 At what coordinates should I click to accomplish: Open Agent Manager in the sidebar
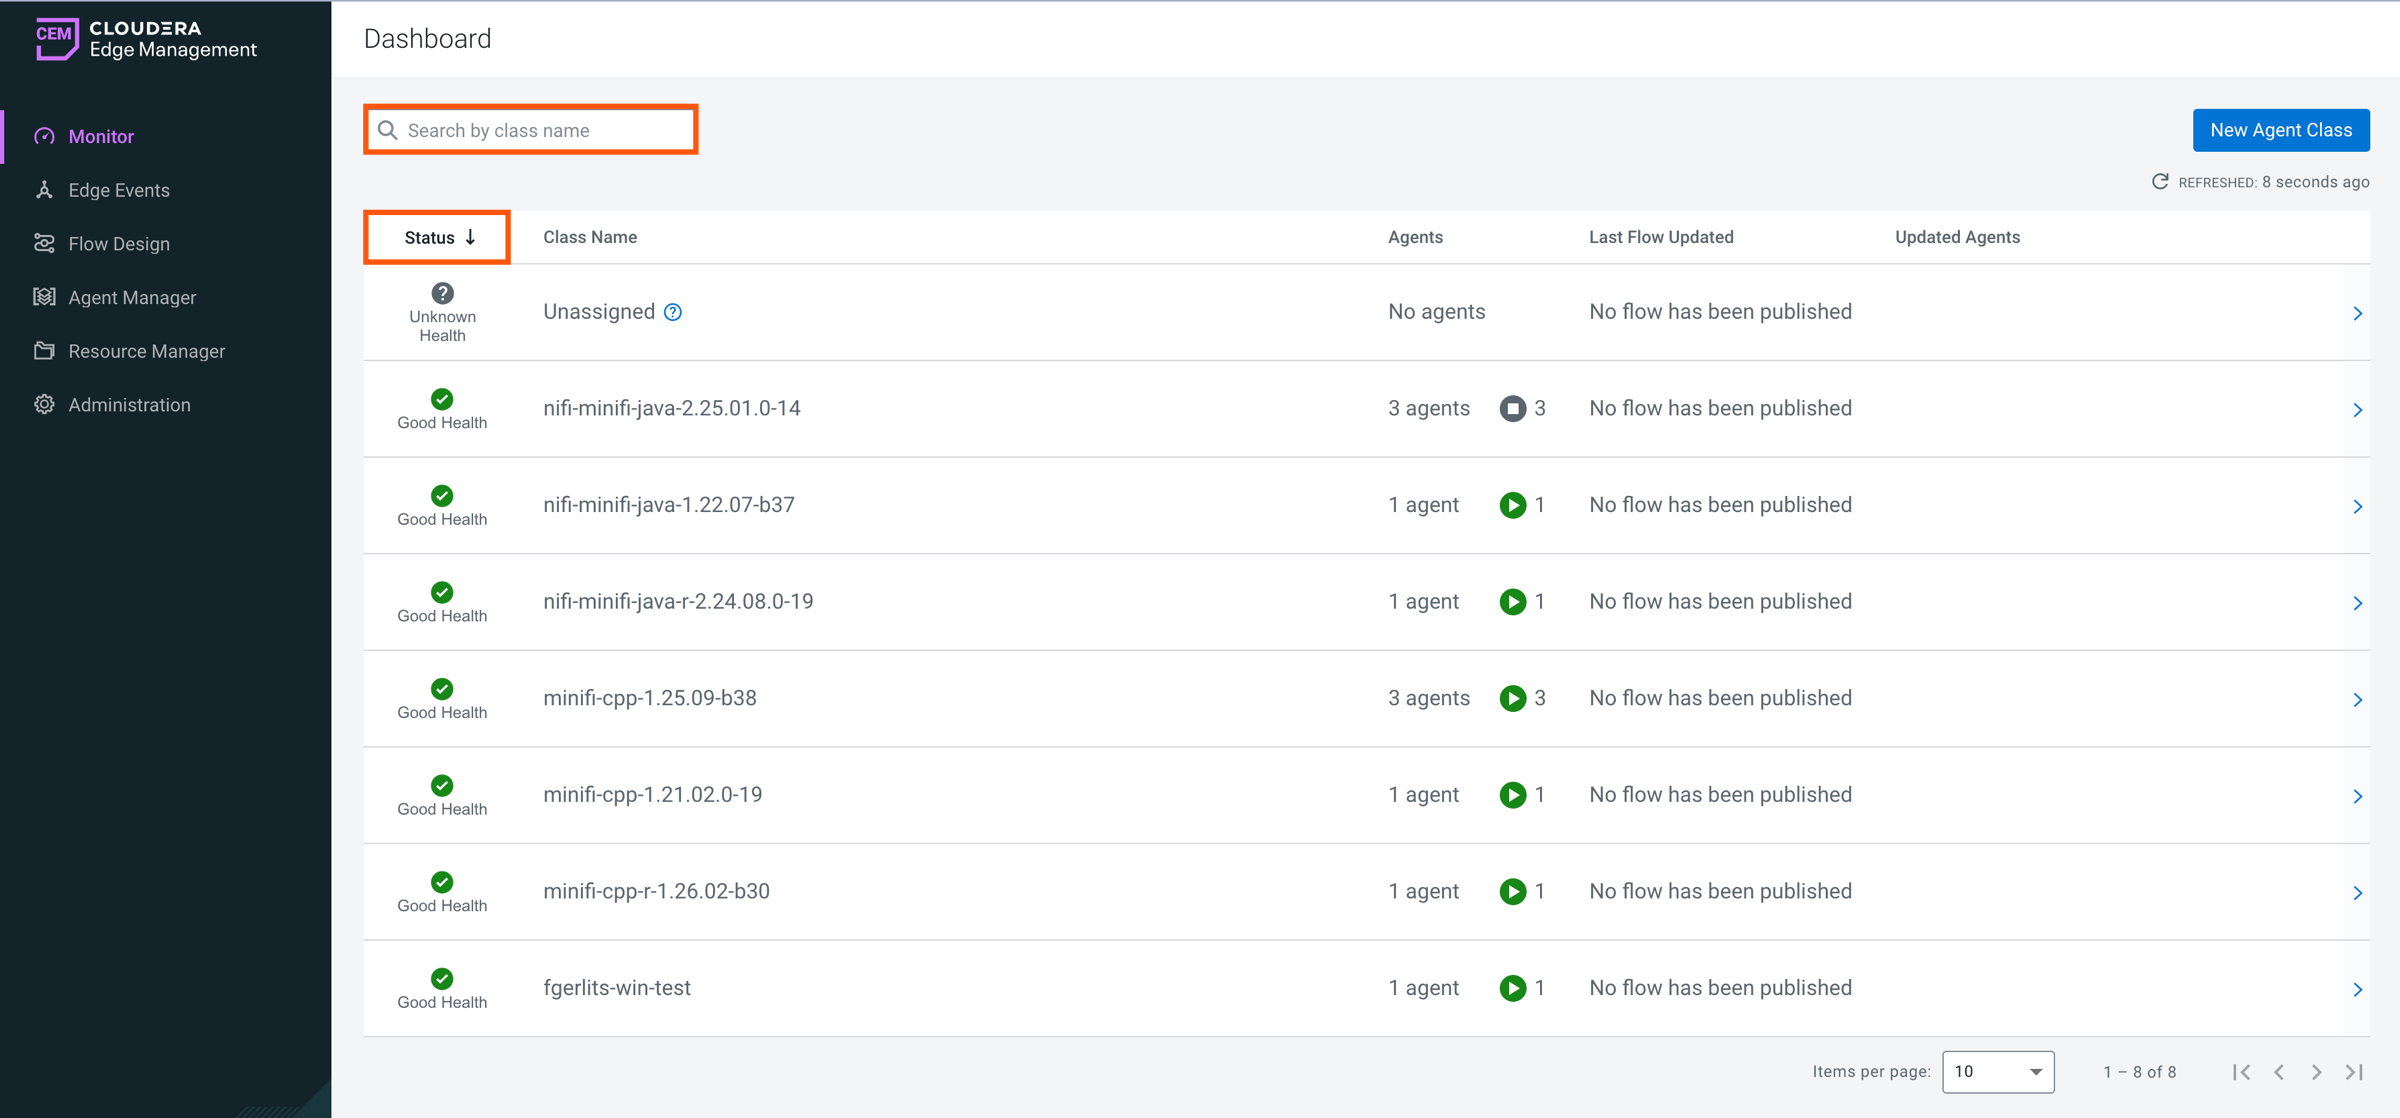pos(132,297)
